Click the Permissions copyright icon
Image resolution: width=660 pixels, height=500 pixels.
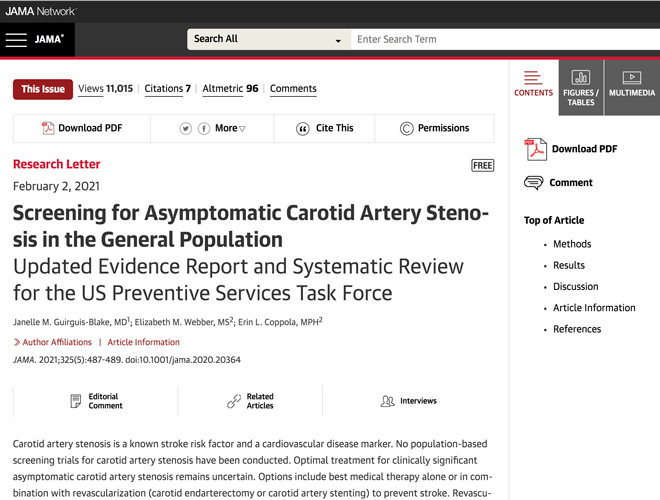click(407, 128)
